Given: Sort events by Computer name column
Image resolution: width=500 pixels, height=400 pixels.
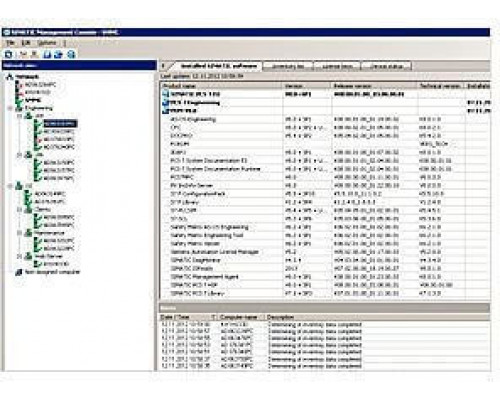Looking at the screenshot, I should [241, 317].
